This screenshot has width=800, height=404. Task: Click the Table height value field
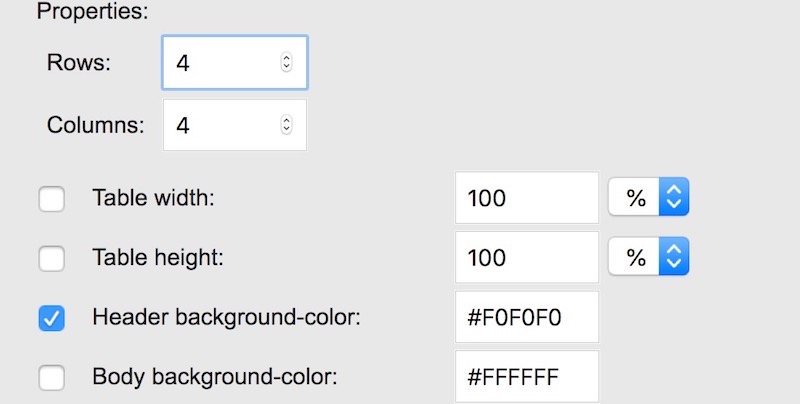(x=527, y=257)
